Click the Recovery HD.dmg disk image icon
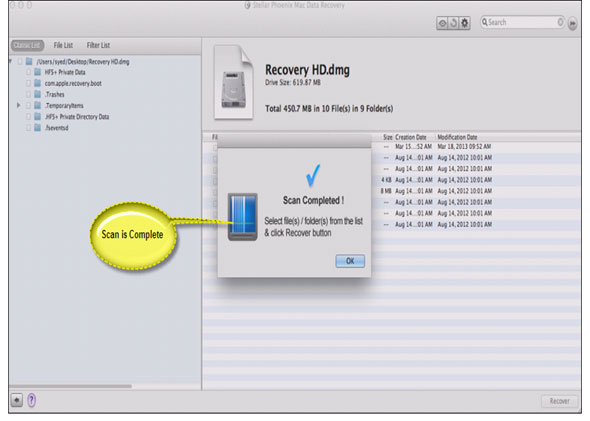The width and height of the screenshot is (590, 421). pyautogui.click(x=233, y=82)
